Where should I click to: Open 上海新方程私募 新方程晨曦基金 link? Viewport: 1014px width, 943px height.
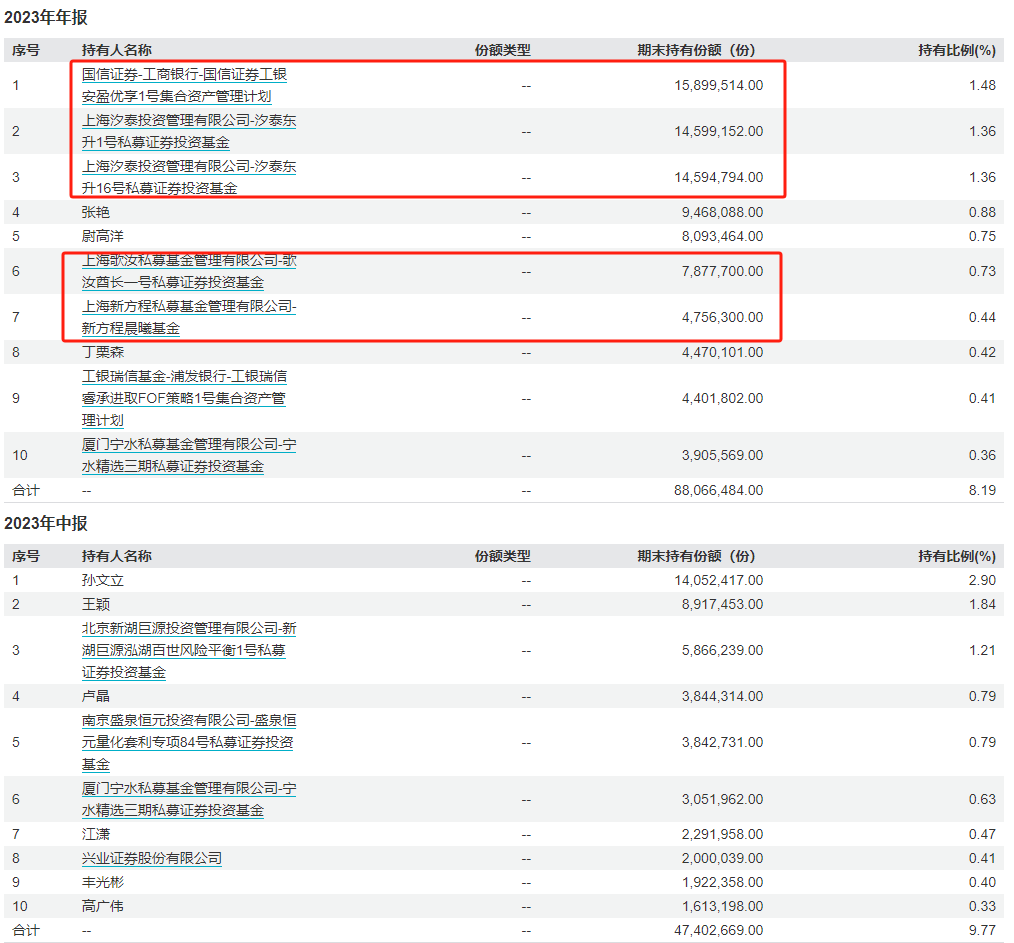[x=189, y=318]
